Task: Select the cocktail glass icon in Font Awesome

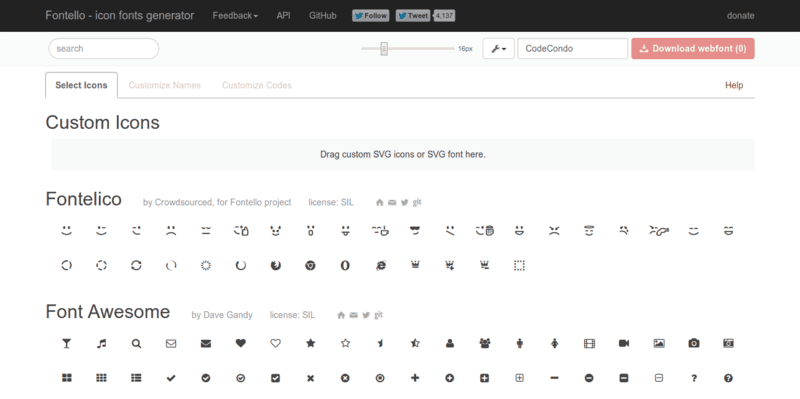Action: 66,343
